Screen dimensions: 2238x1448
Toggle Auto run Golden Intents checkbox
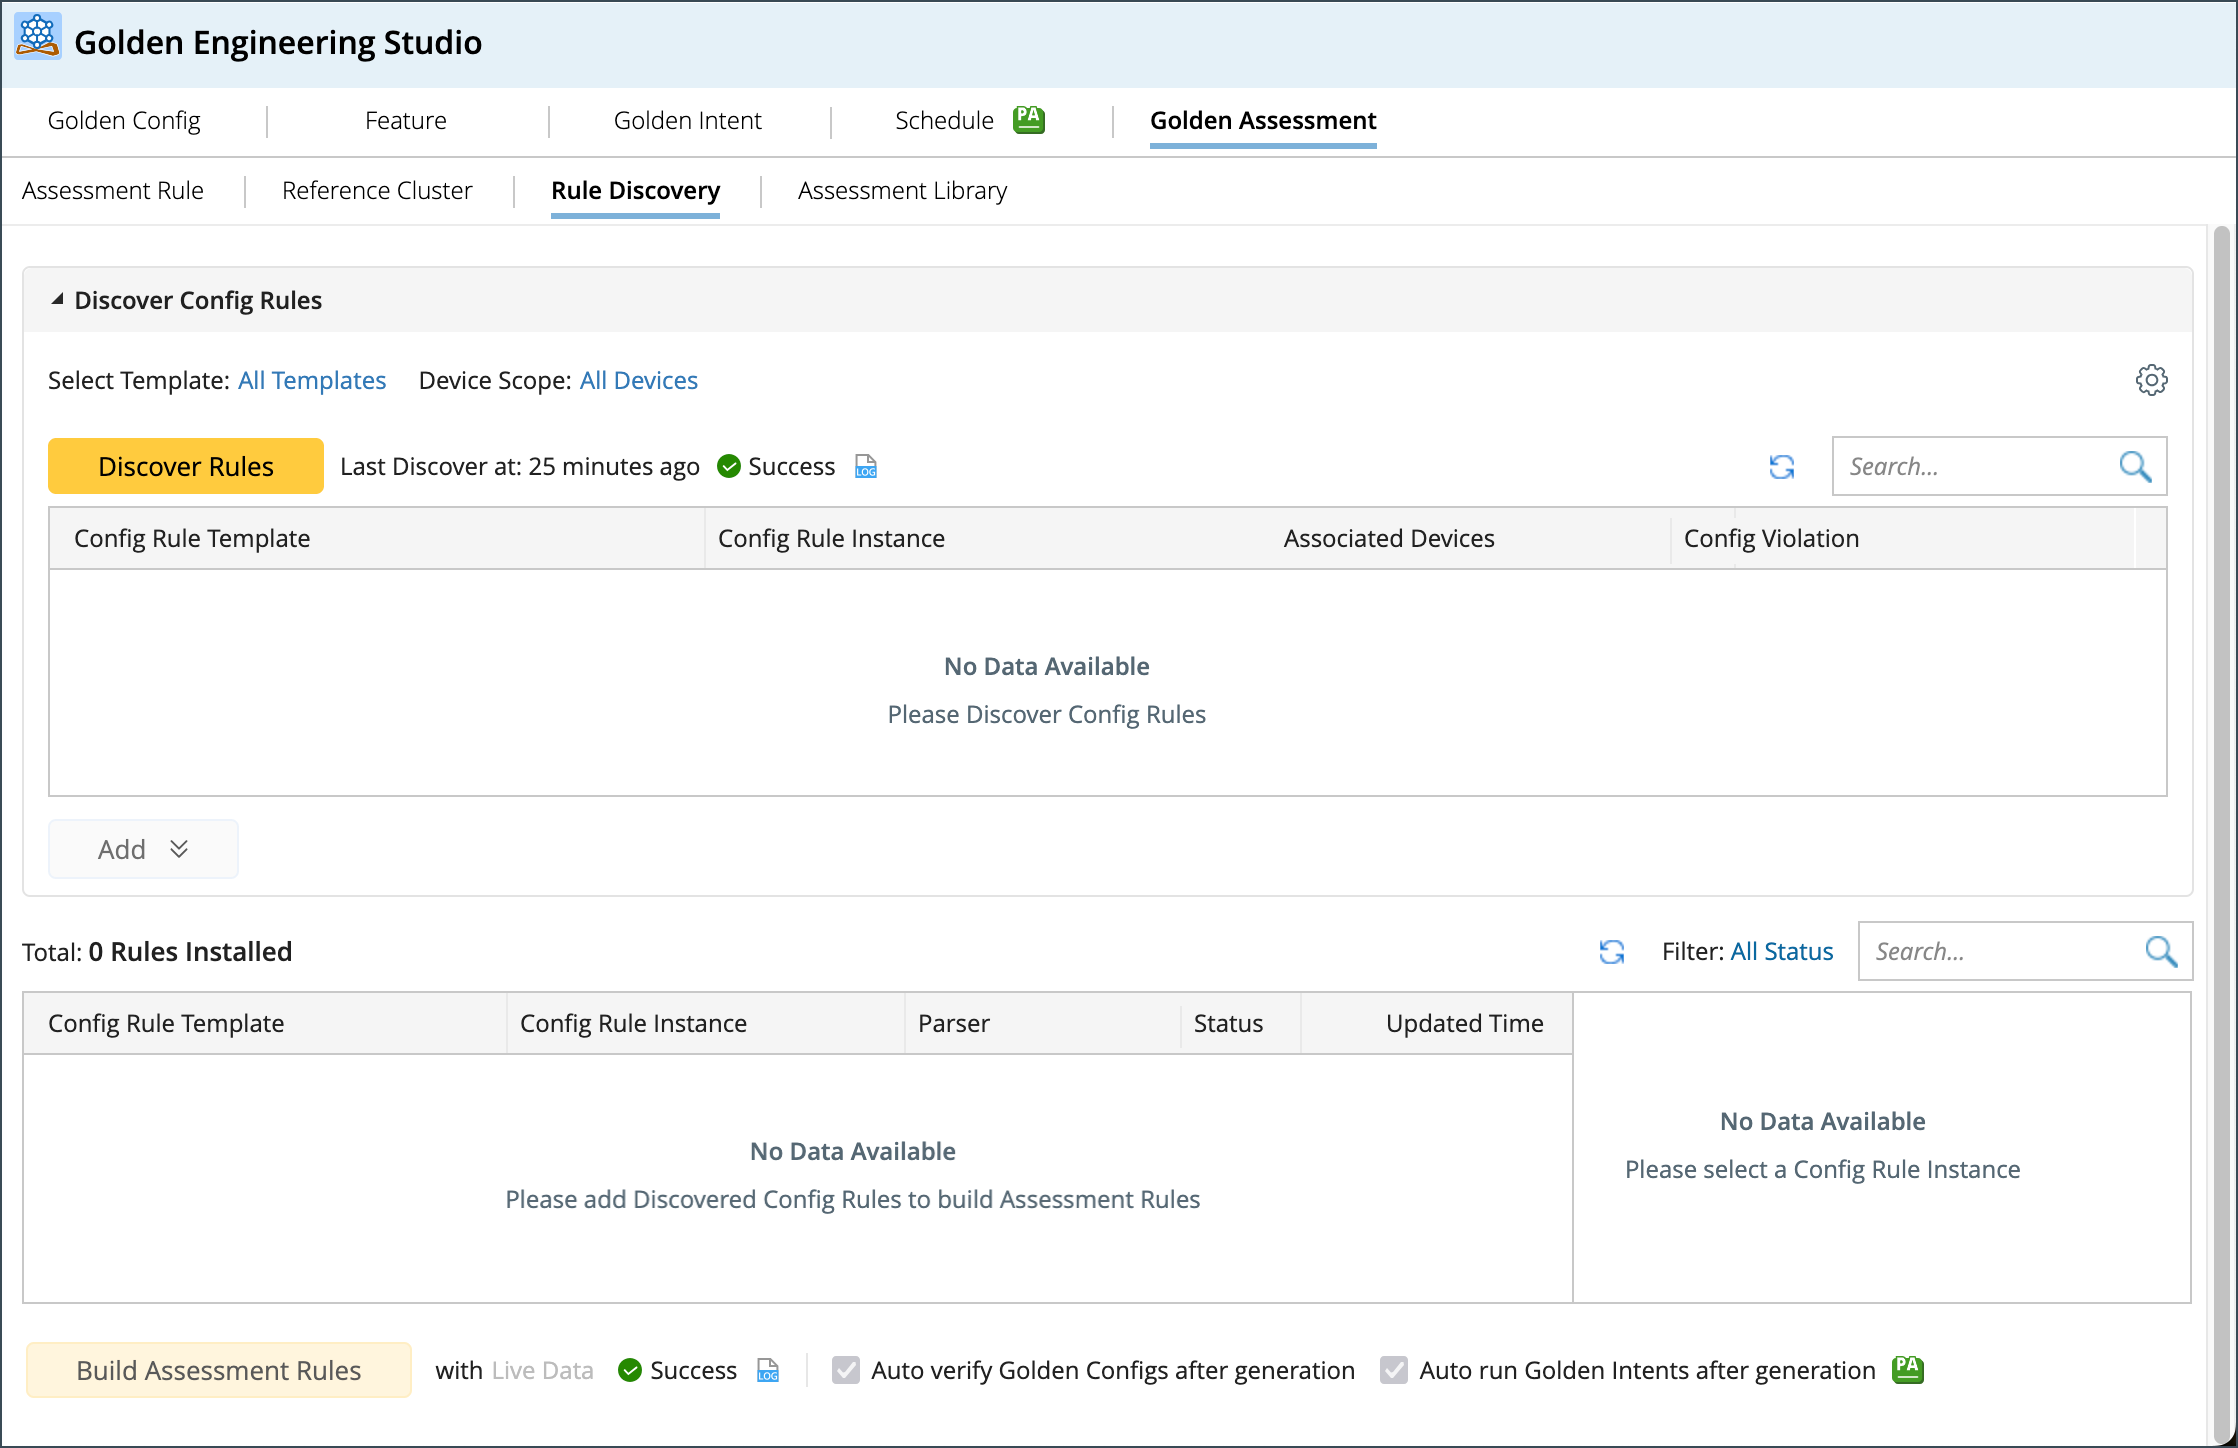[x=1394, y=1370]
